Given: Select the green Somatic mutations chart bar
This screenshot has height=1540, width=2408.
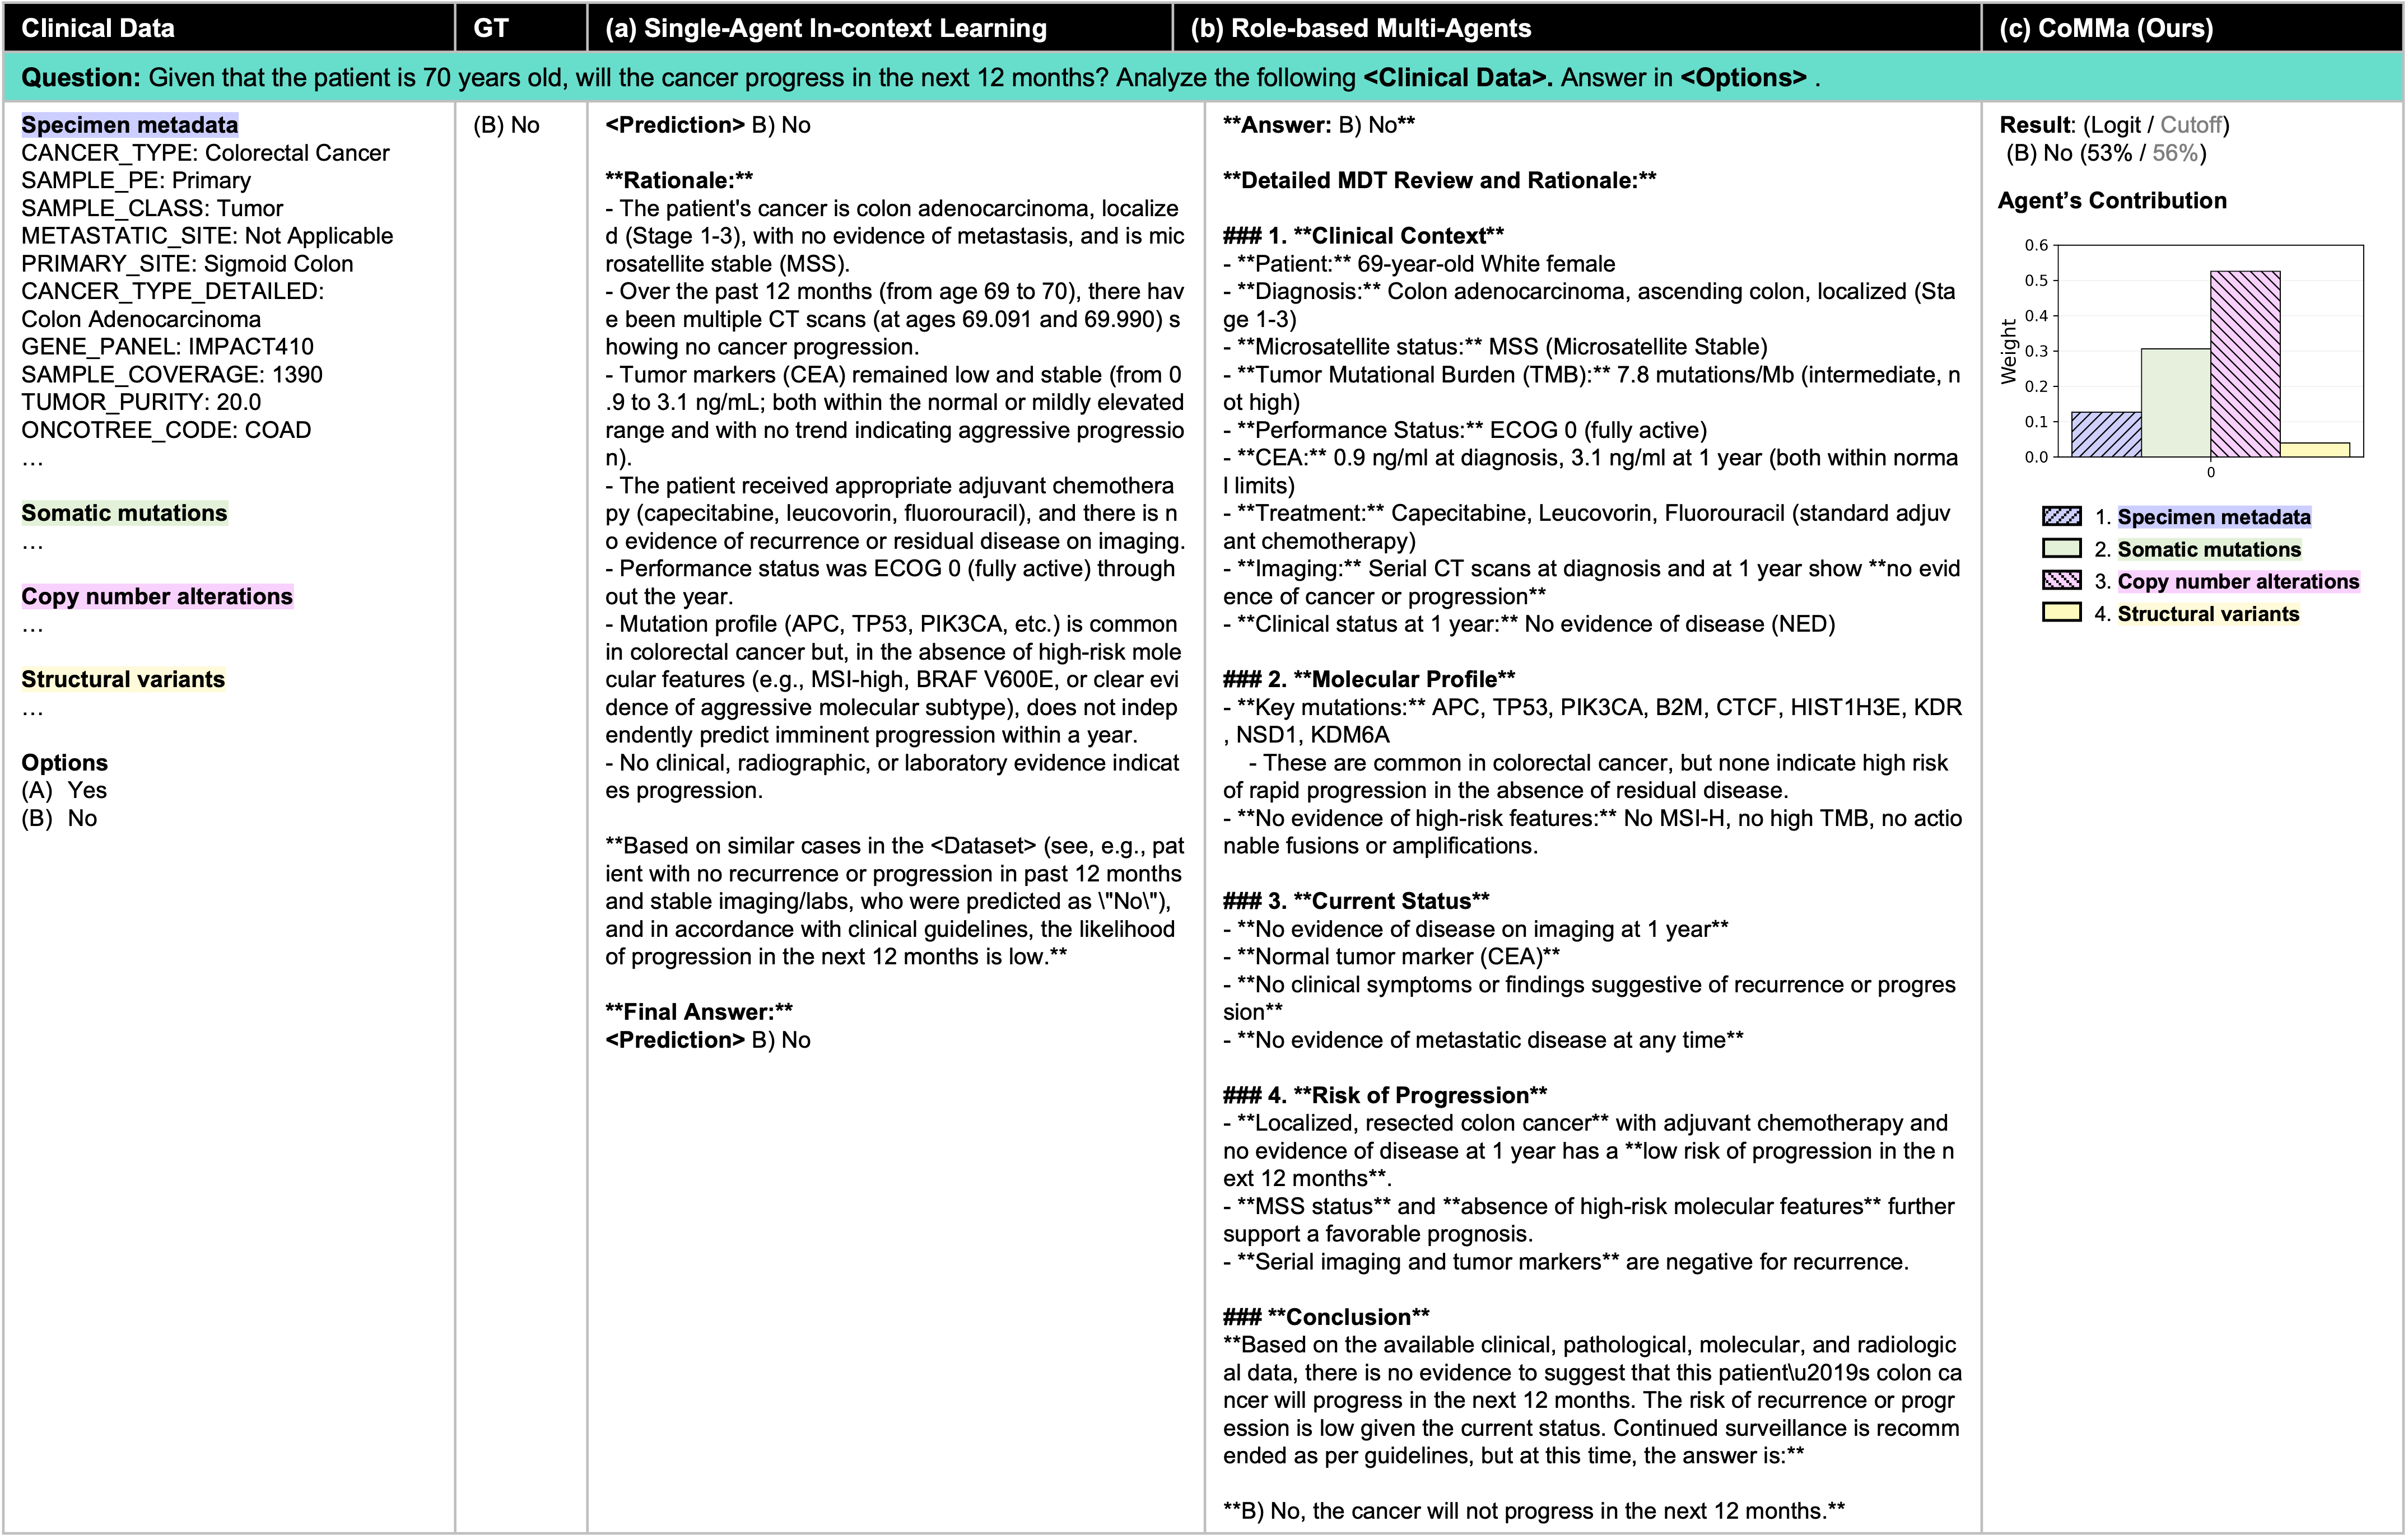Looking at the screenshot, I should click(2175, 403).
